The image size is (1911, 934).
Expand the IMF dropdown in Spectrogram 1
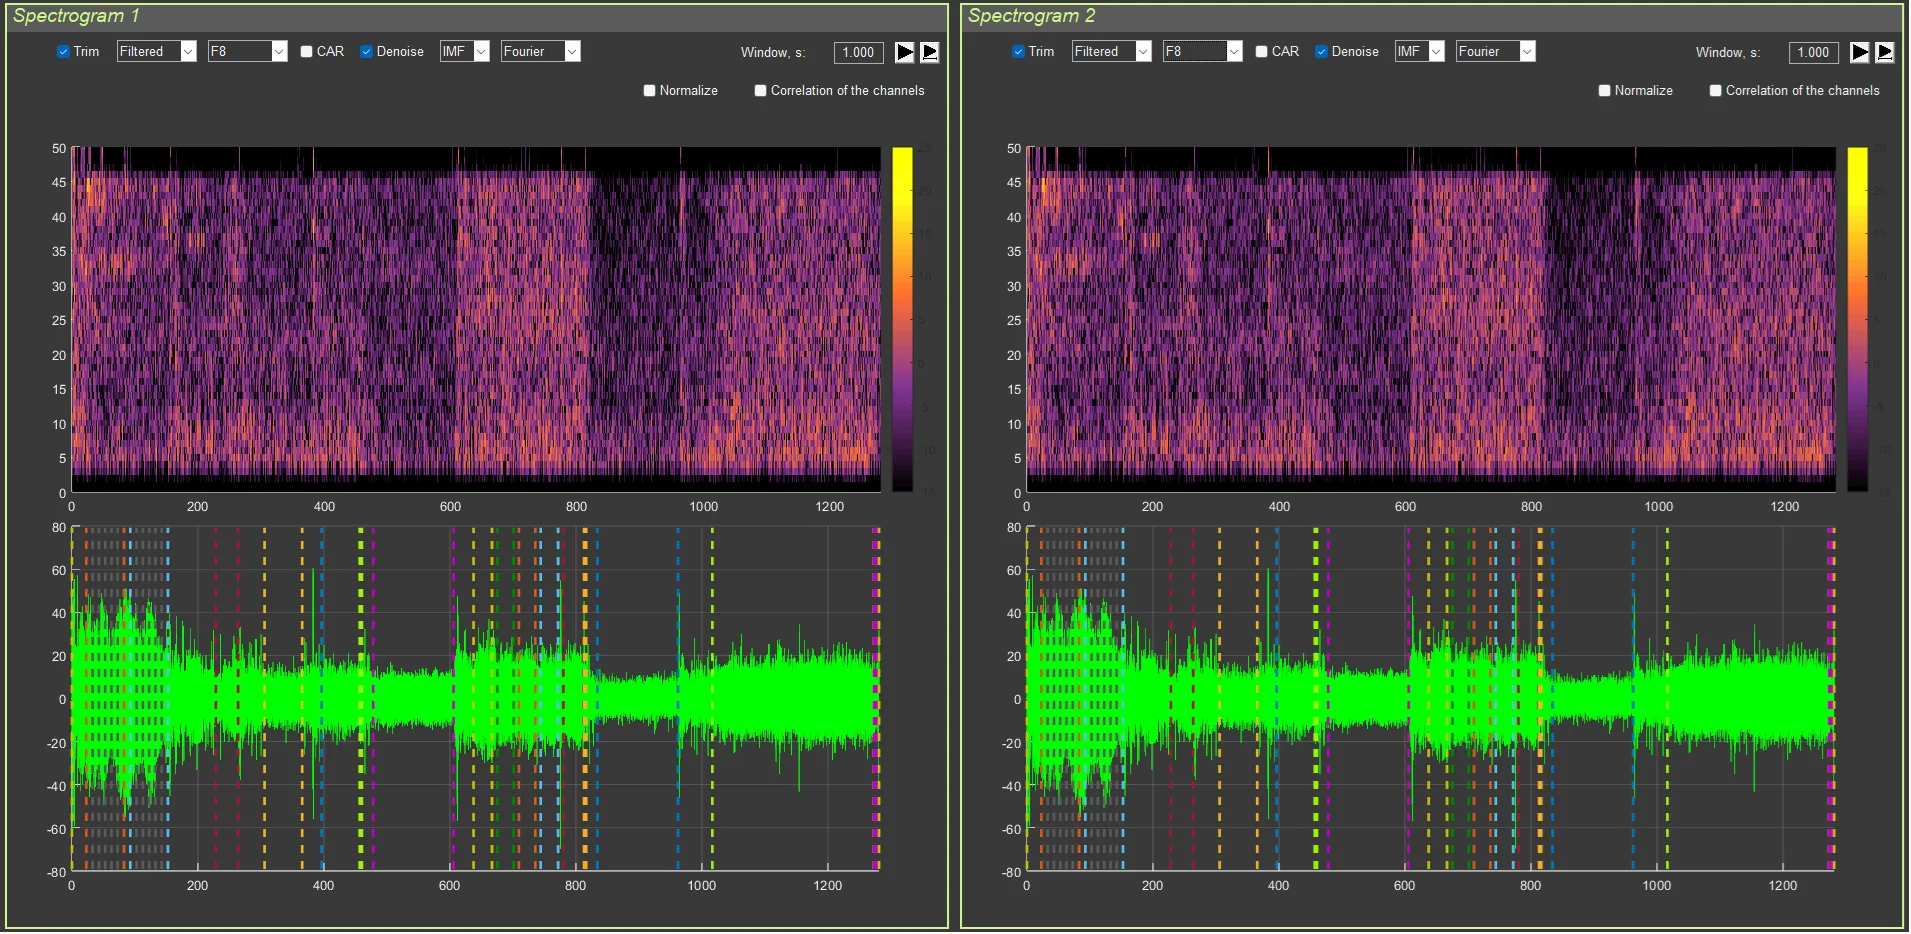coord(465,52)
